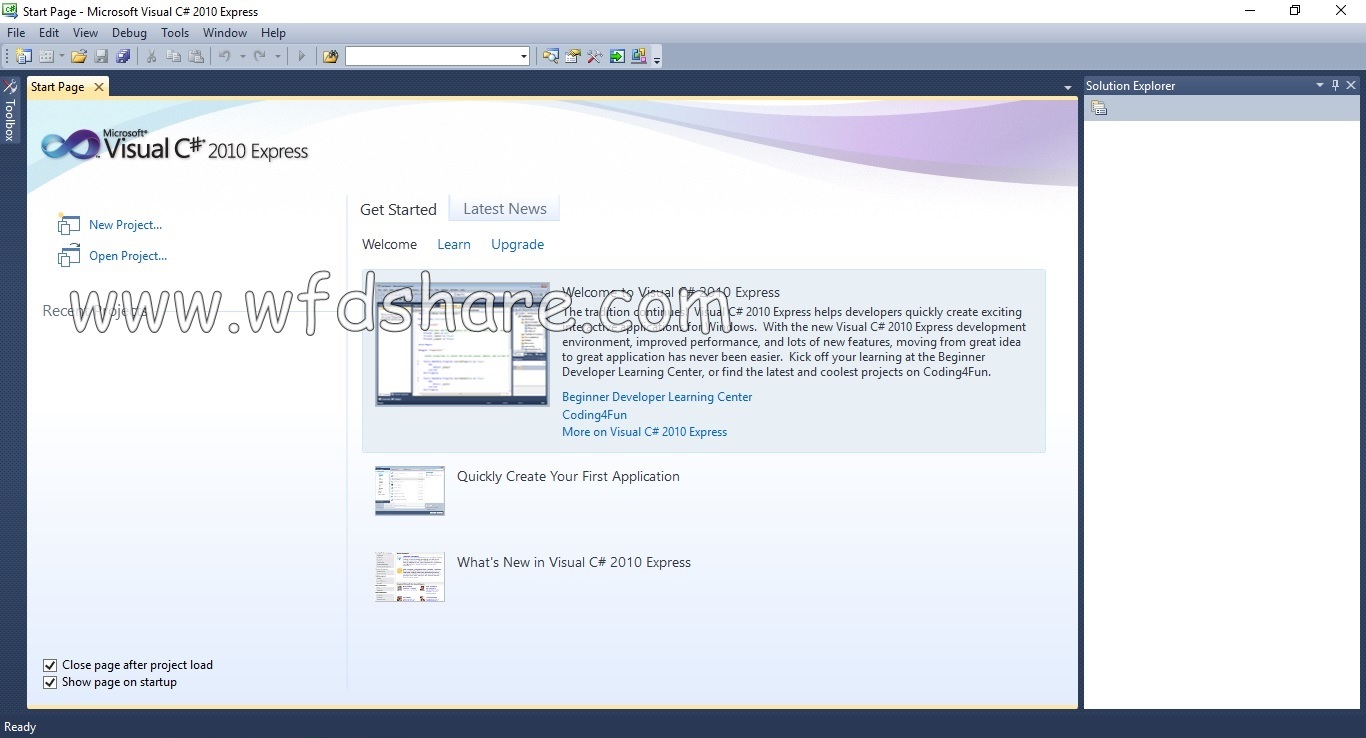This screenshot has height=738, width=1366.
Task: Click the Welcome section IDE screenshot thumbnail
Action: [462, 344]
